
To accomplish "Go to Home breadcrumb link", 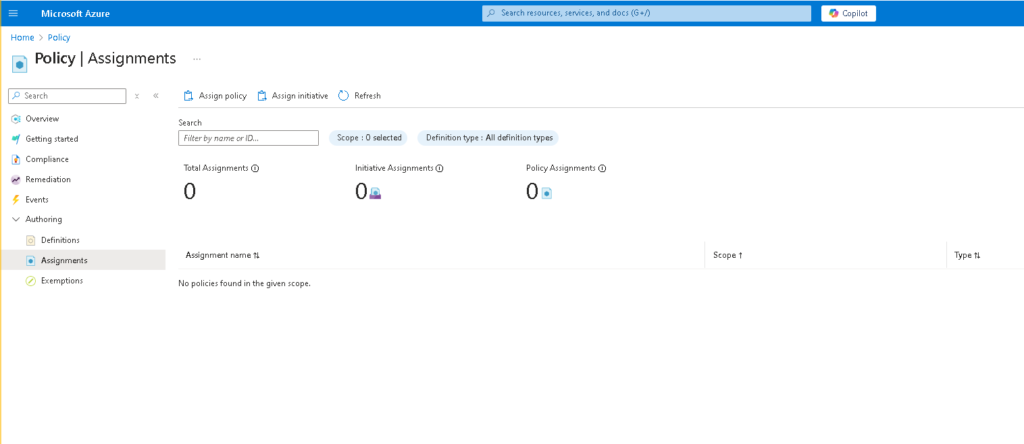I will 22,38.
